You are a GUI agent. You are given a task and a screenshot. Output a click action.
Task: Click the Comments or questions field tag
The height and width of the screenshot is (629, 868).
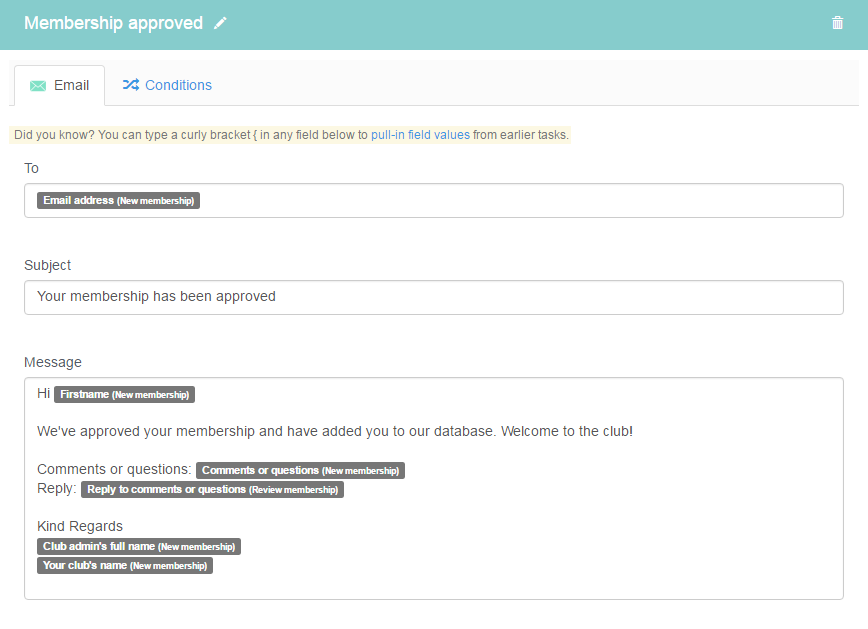pyautogui.click(x=300, y=470)
